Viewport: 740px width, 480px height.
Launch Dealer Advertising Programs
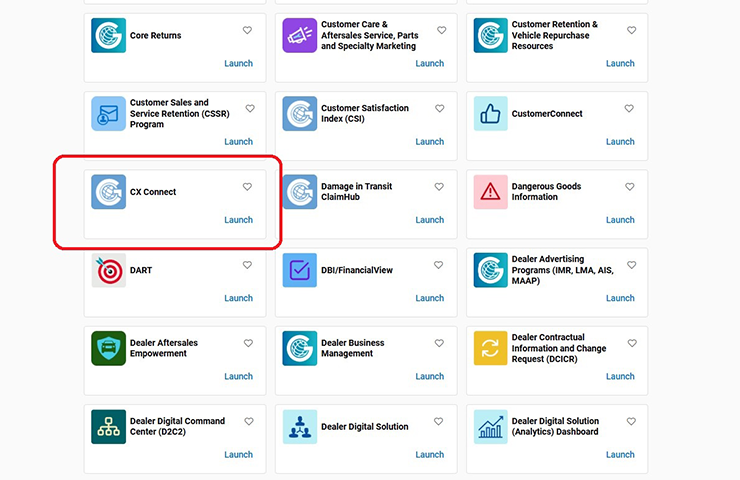pyautogui.click(x=620, y=298)
